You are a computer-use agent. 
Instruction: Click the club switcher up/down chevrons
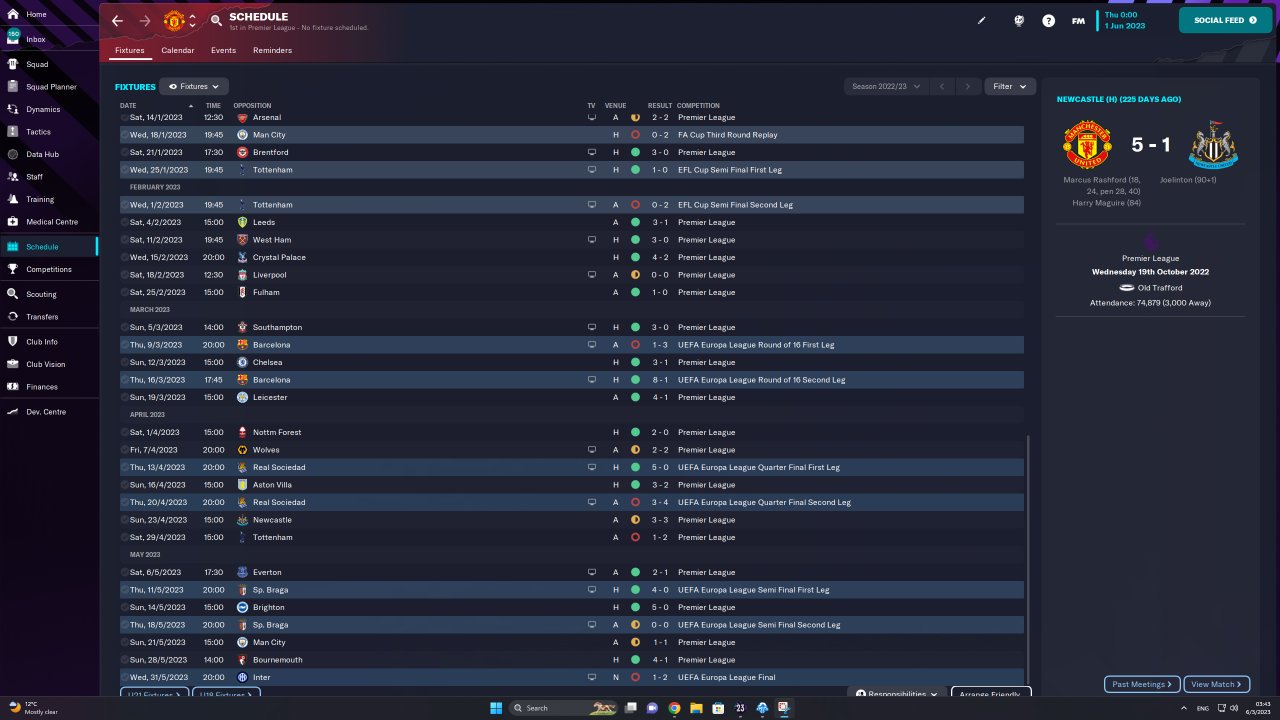(192, 21)
